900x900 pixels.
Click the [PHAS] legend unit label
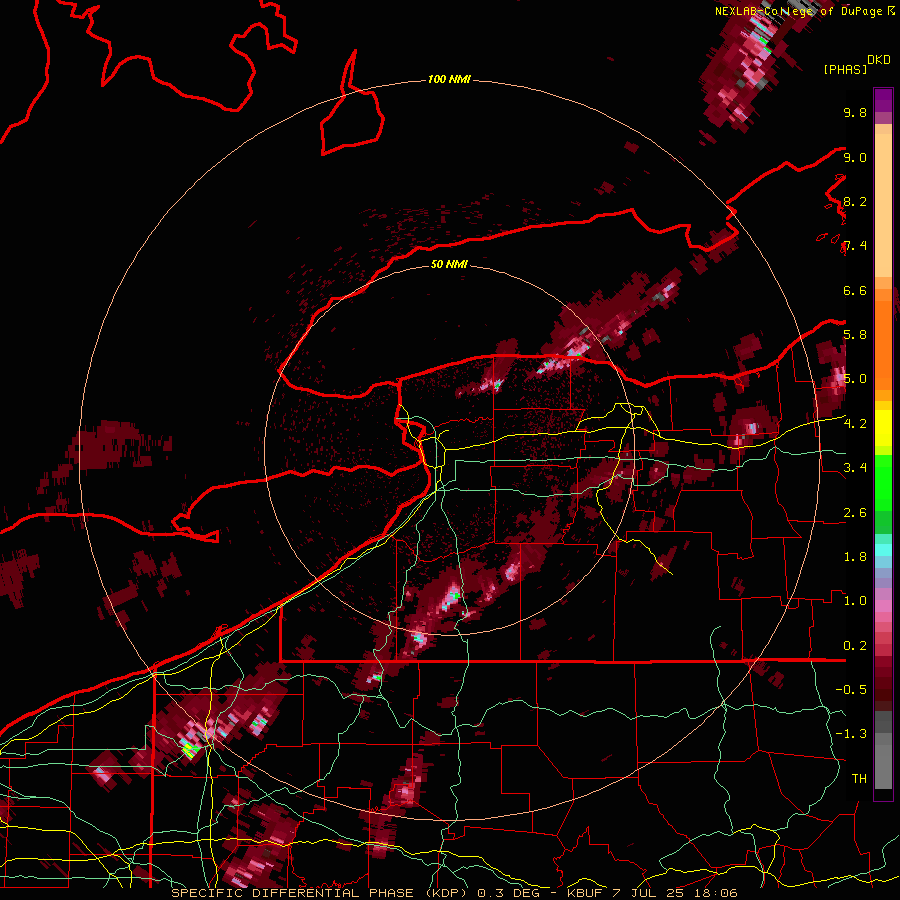coord(845,69)
